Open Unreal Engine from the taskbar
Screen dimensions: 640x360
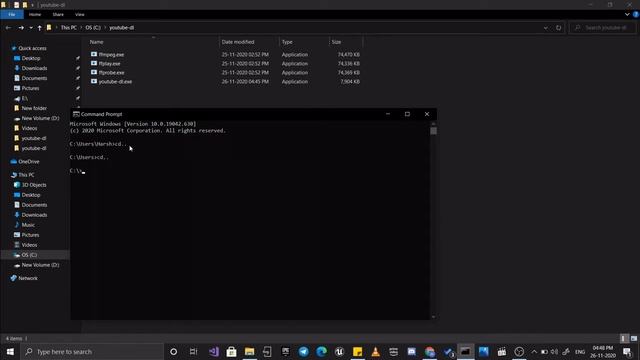(x=339, y=351)
